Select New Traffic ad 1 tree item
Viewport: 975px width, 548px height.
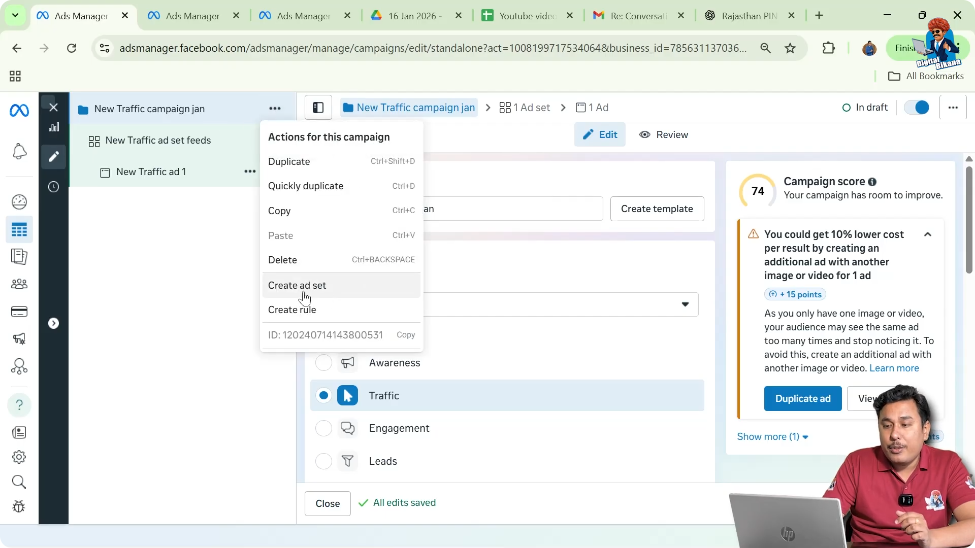[x=151, y=172]
